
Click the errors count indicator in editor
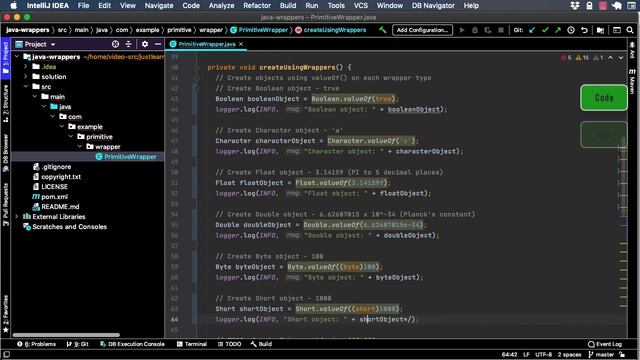(x=567, y=58)
